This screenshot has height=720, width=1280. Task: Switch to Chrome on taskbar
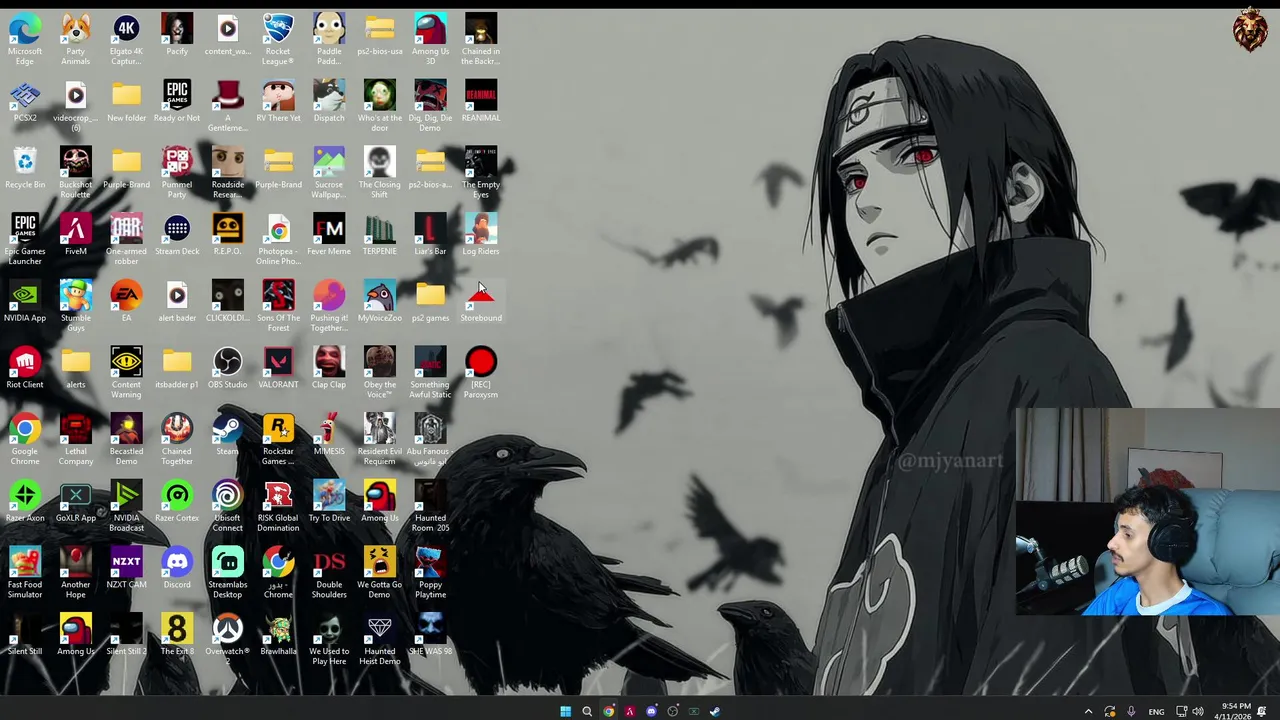click(608, 711)
